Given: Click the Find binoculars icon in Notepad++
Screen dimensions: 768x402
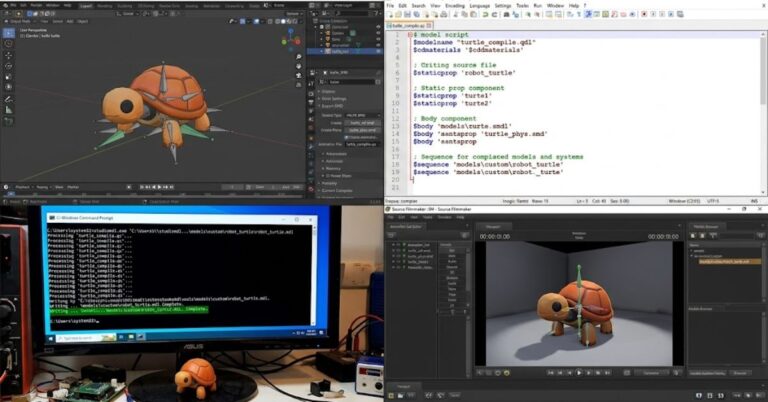Looking at the screenshot, I should coord(506,14).
